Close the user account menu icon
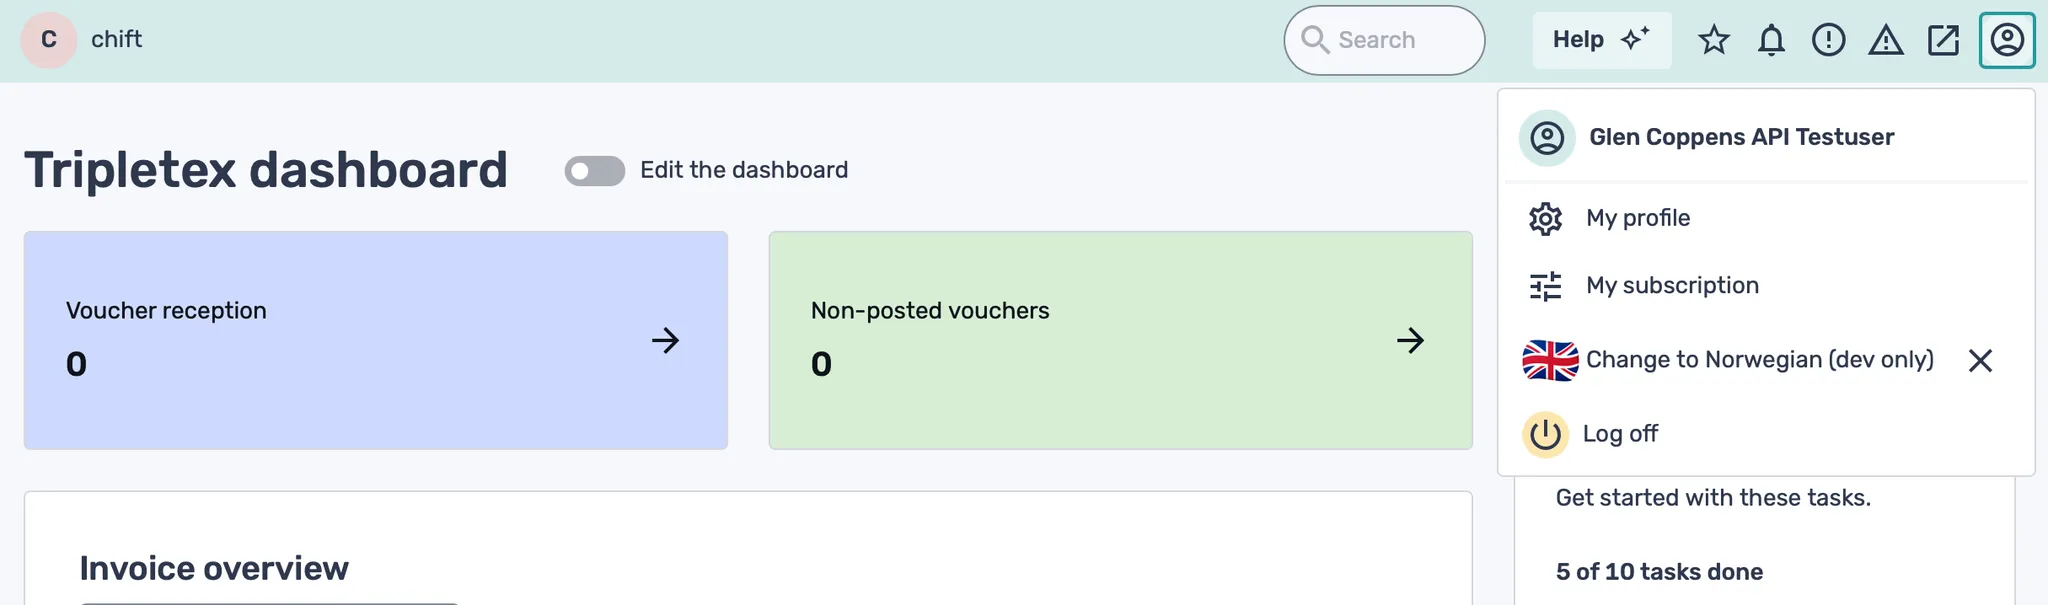Viewport: 2048px width, 605px height. coord(2007,40)
